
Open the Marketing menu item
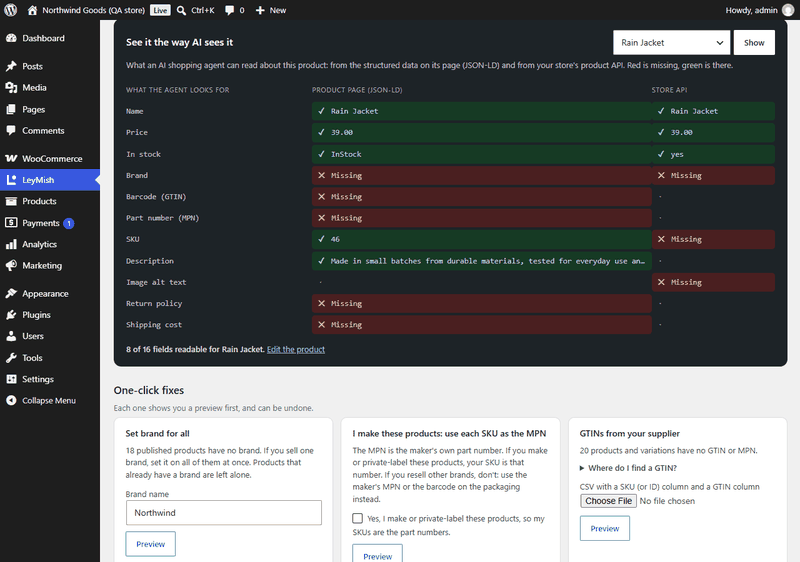pyautogui.click(x=50, y=266)
